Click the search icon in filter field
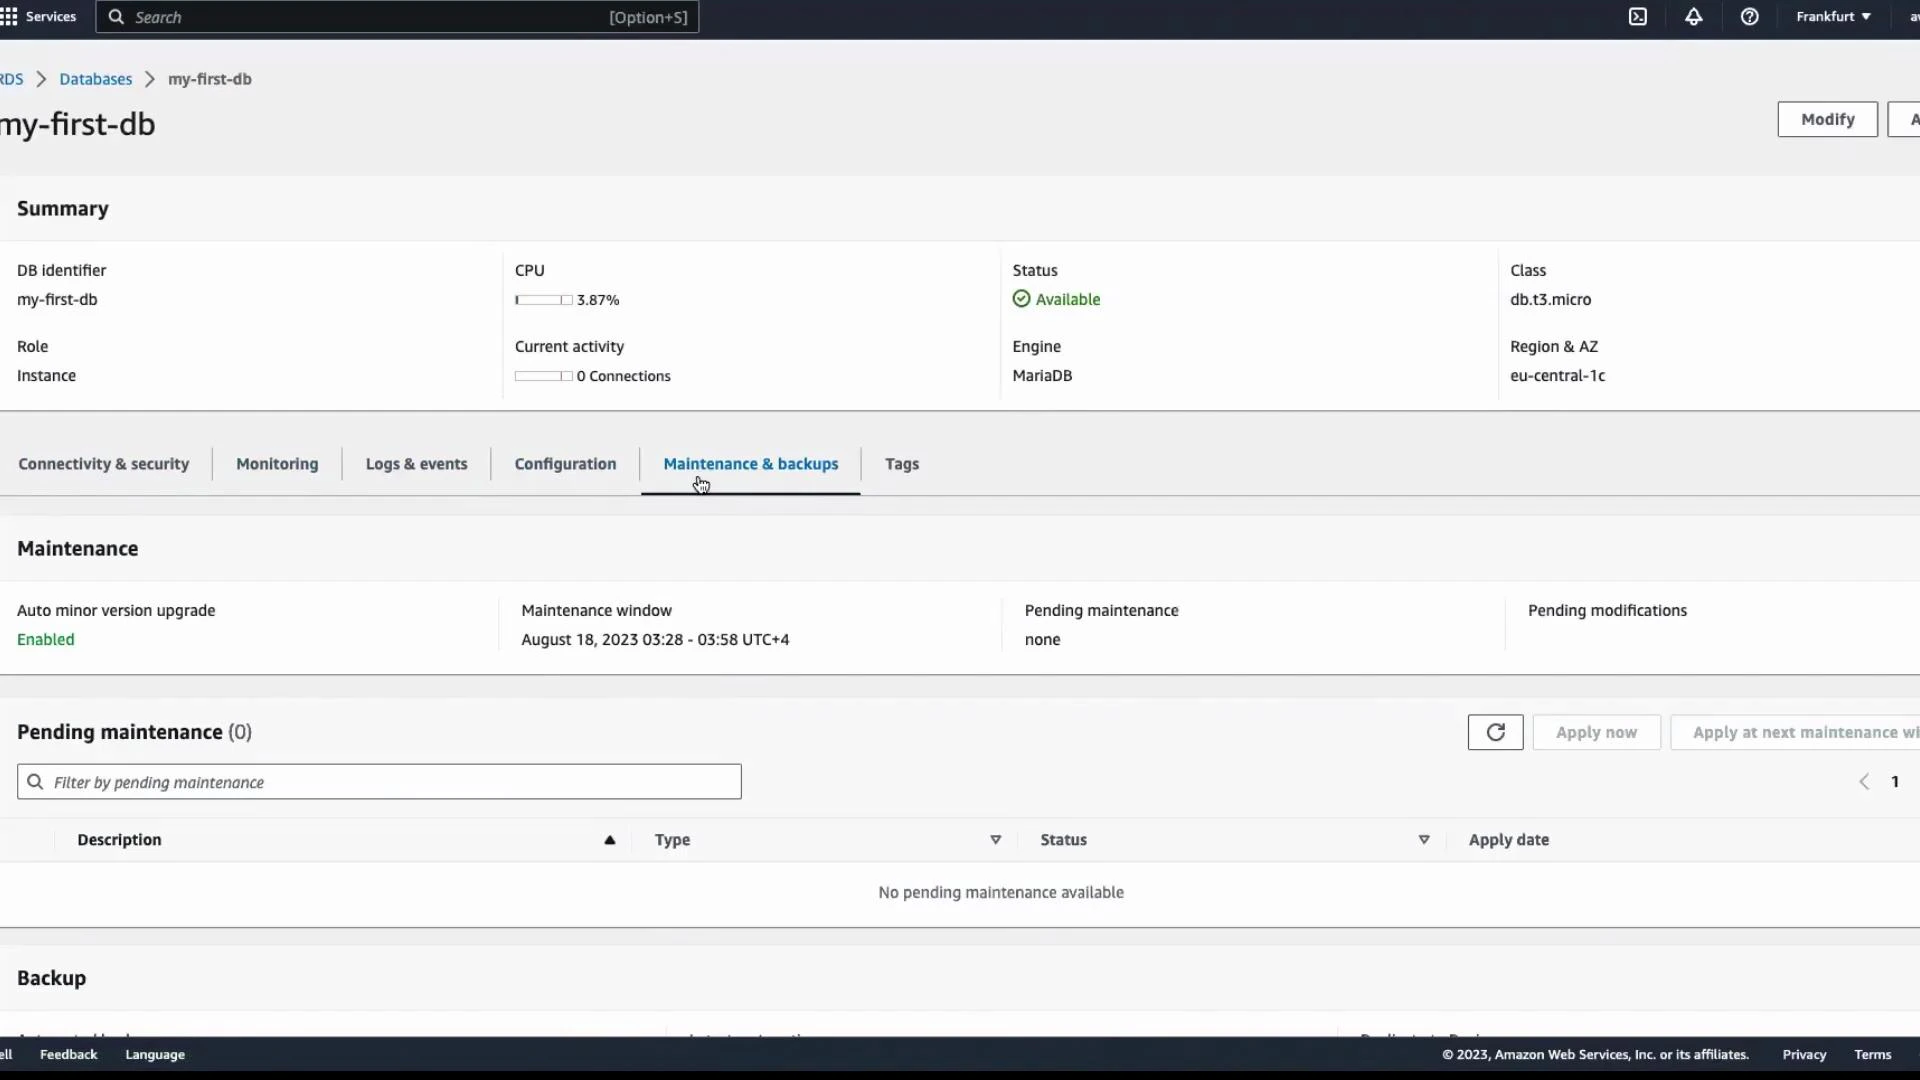Screen dimensions: 1920x1080 (x=33, y=781)
